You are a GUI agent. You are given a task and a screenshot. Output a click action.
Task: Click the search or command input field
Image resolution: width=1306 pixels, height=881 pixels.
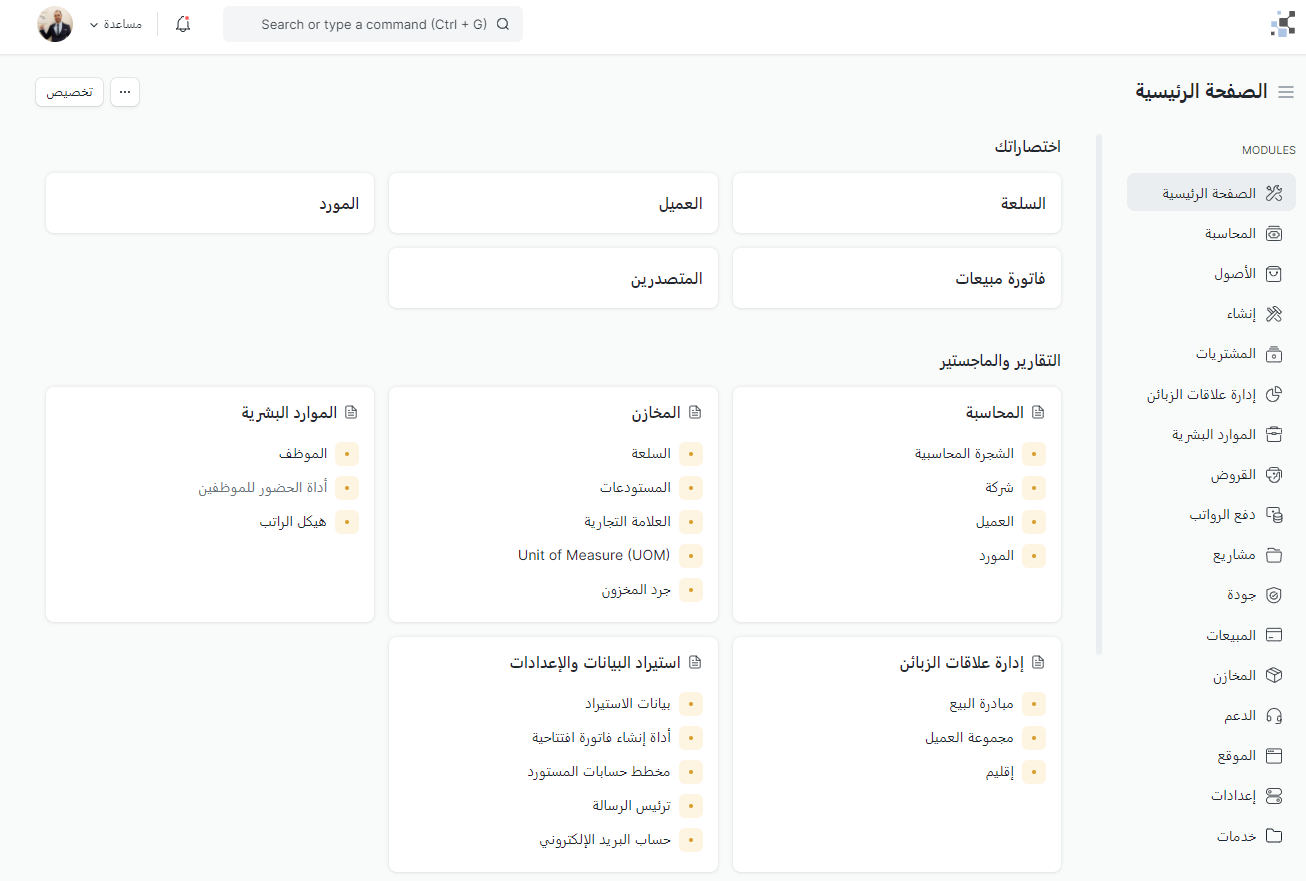pyautogui.click(x=372, y=24)
